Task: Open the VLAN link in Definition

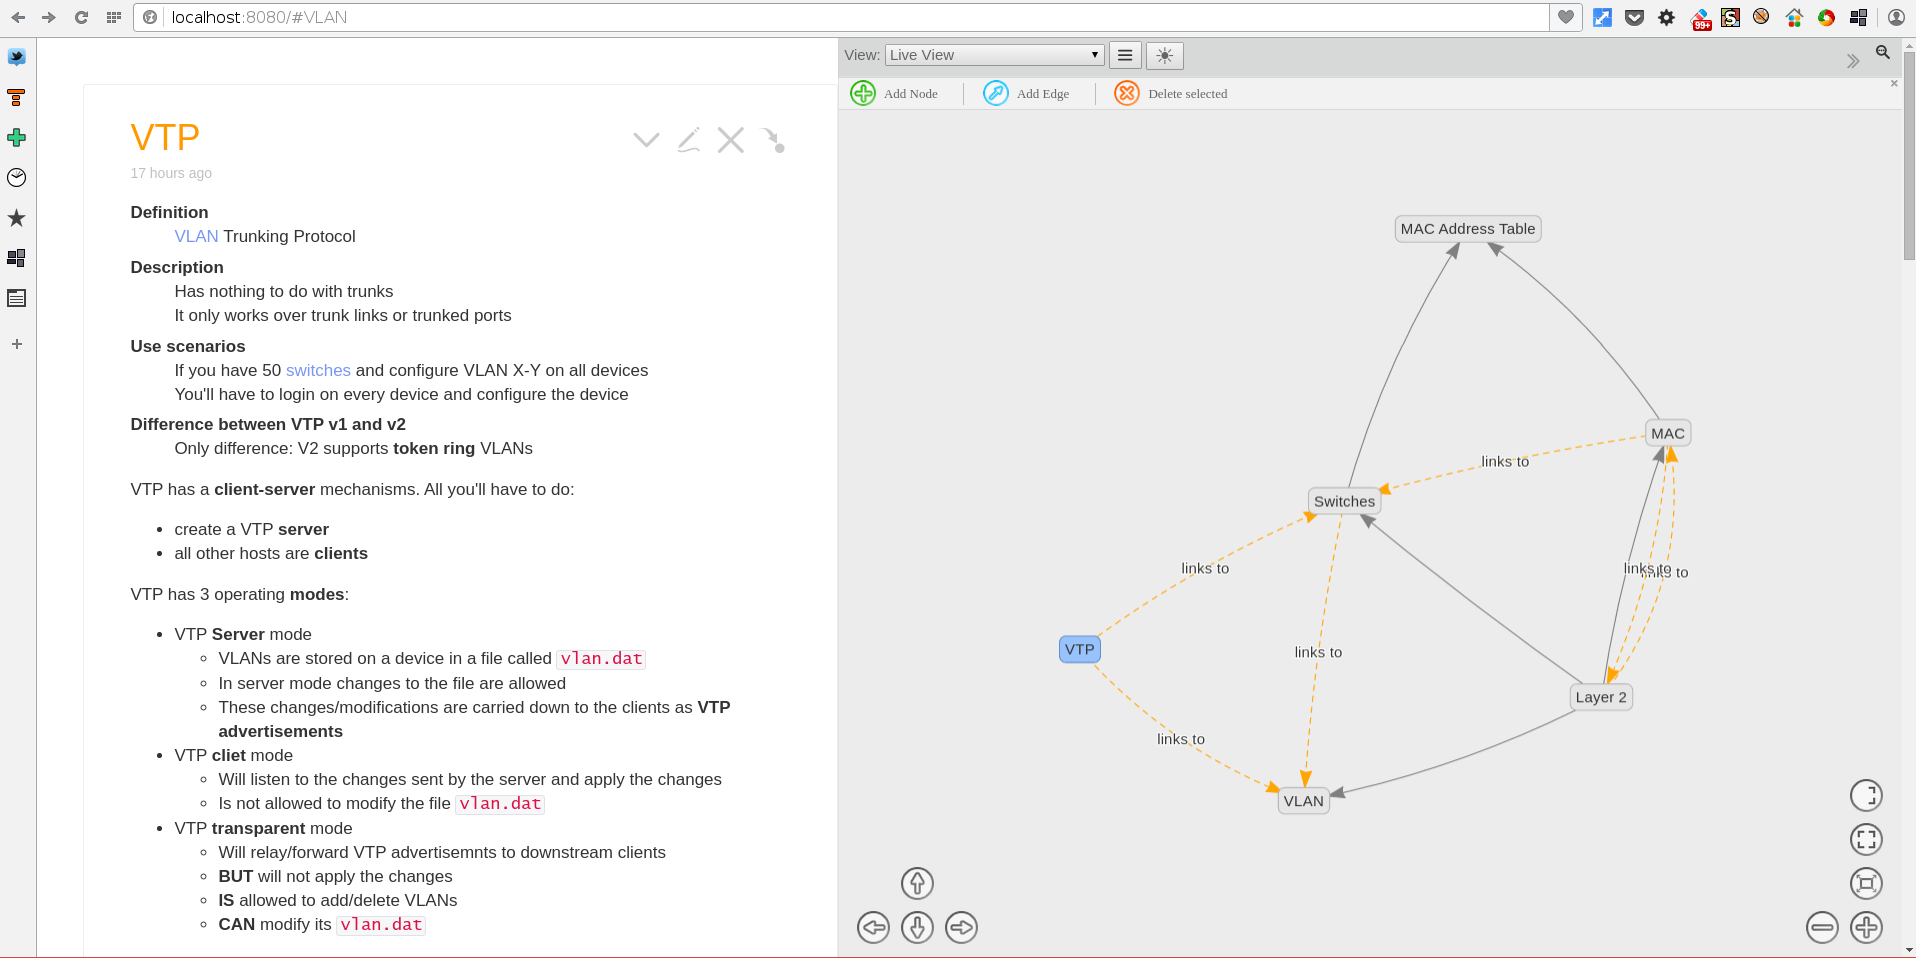Action: point(196,236)
